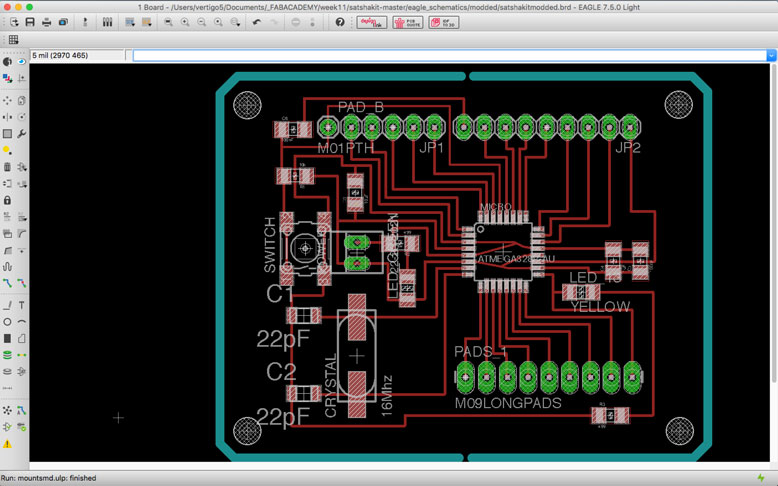Zoom out of the board view
The height and width of the screenshot is (486, 778).
click(x=201, y=22)
